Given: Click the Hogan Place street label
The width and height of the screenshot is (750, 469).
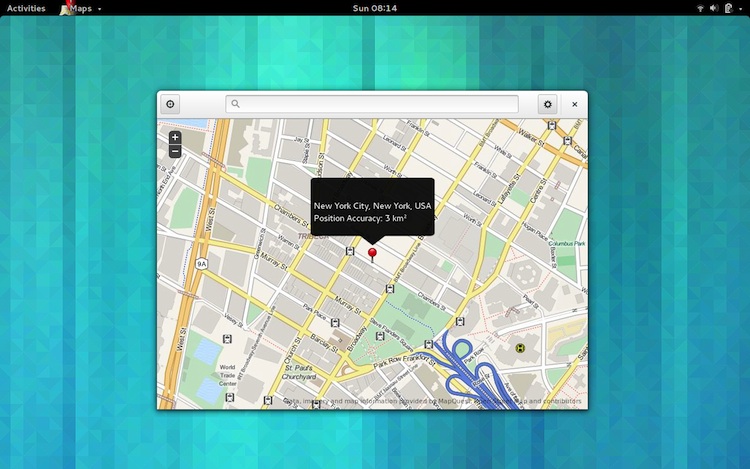Looking at the screenshot, I should (535, 231).
